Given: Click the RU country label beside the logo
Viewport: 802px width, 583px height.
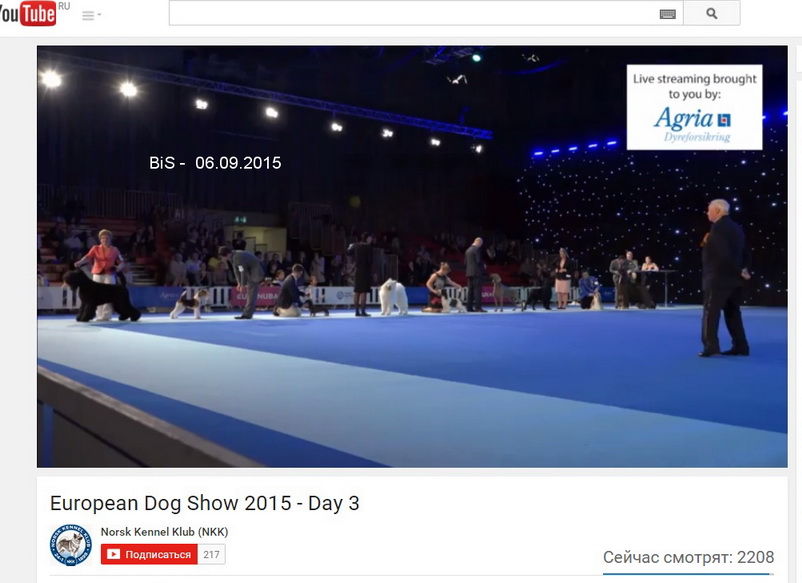Looking at the screenshot, I should coord(64,6).
